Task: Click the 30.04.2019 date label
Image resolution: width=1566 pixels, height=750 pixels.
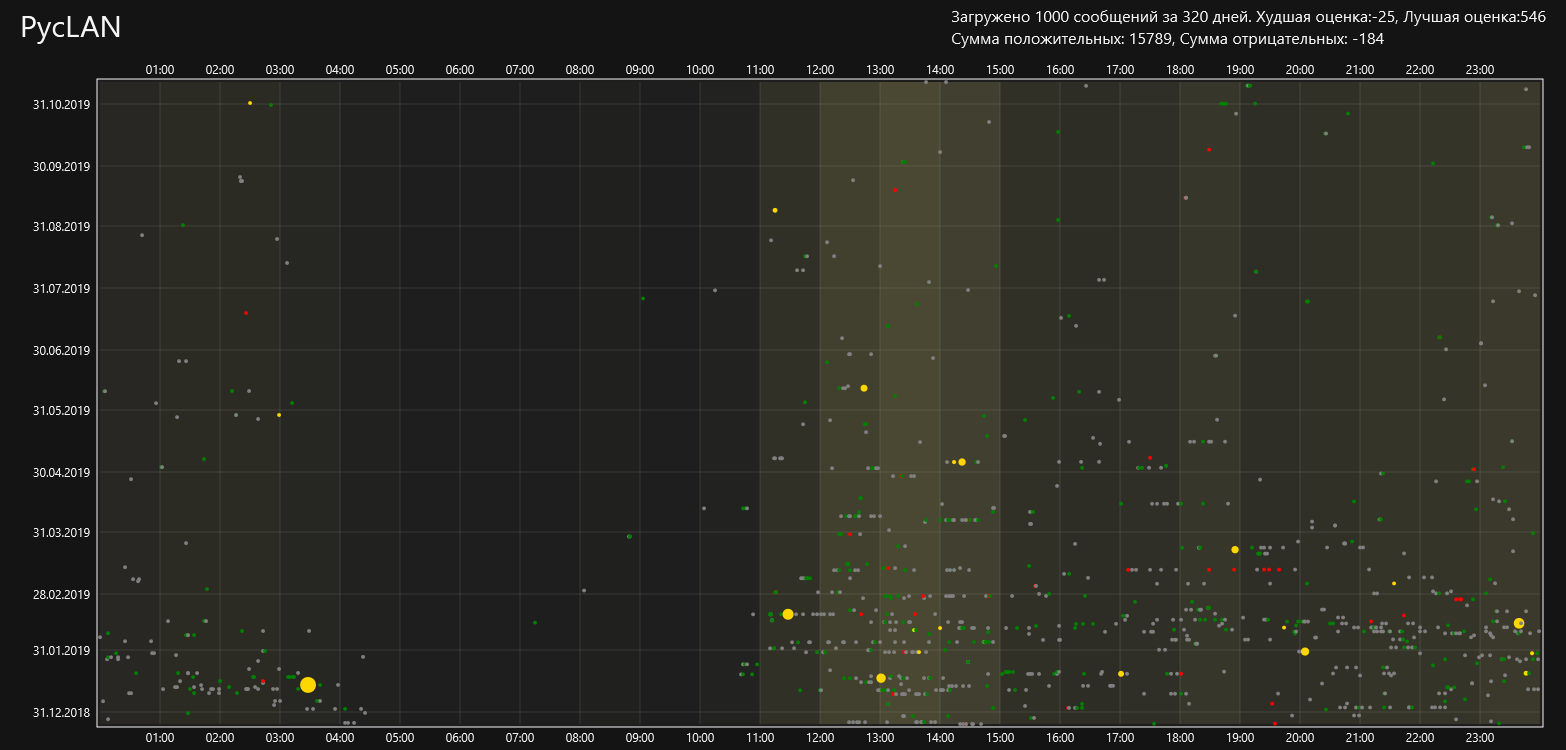Action: tap(62, 473)
